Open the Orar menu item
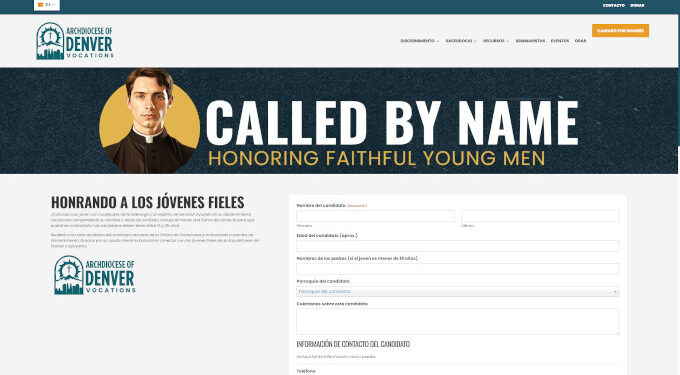The height and width of the screenshot is (375, 680). tap(580, 41)
